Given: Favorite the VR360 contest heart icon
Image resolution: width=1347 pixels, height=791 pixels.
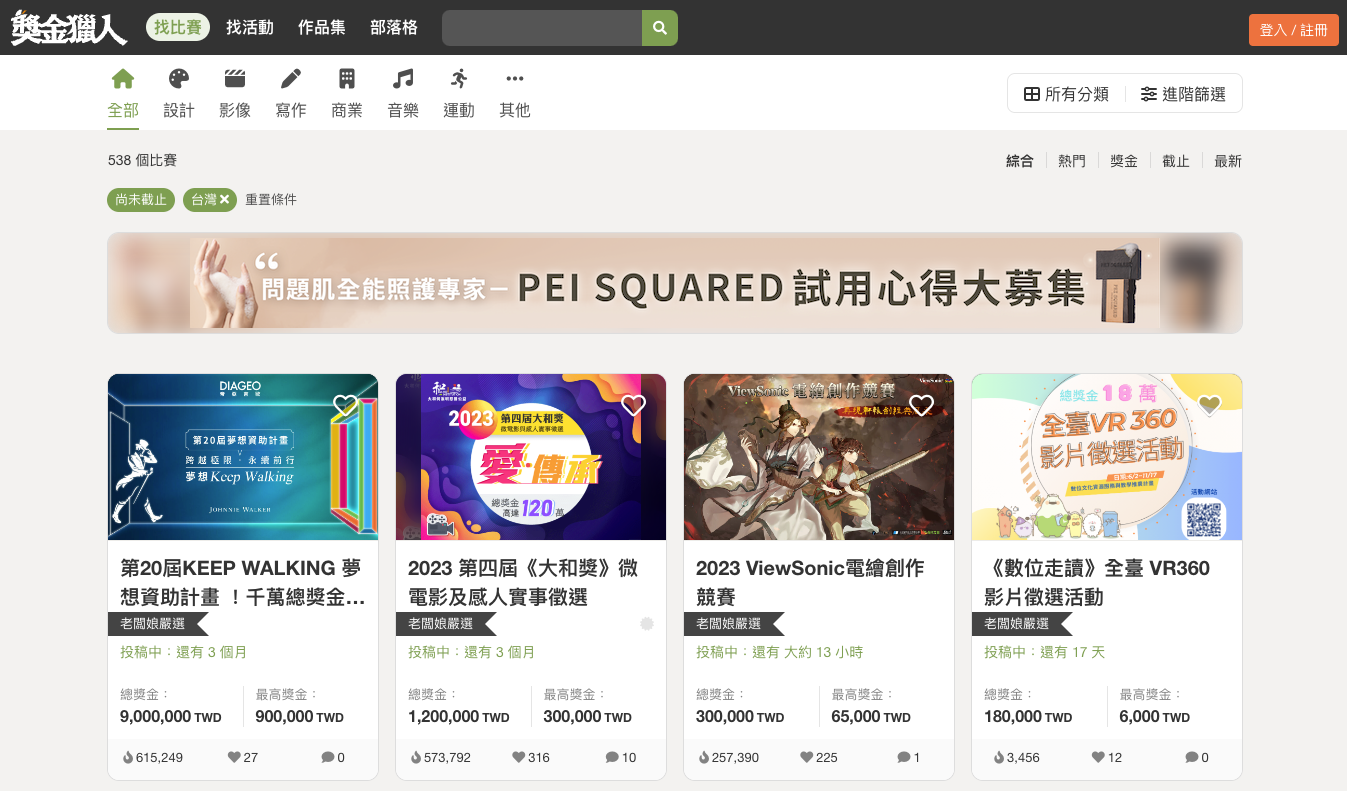Looking at the screenshot, I should click(1209, 405).
